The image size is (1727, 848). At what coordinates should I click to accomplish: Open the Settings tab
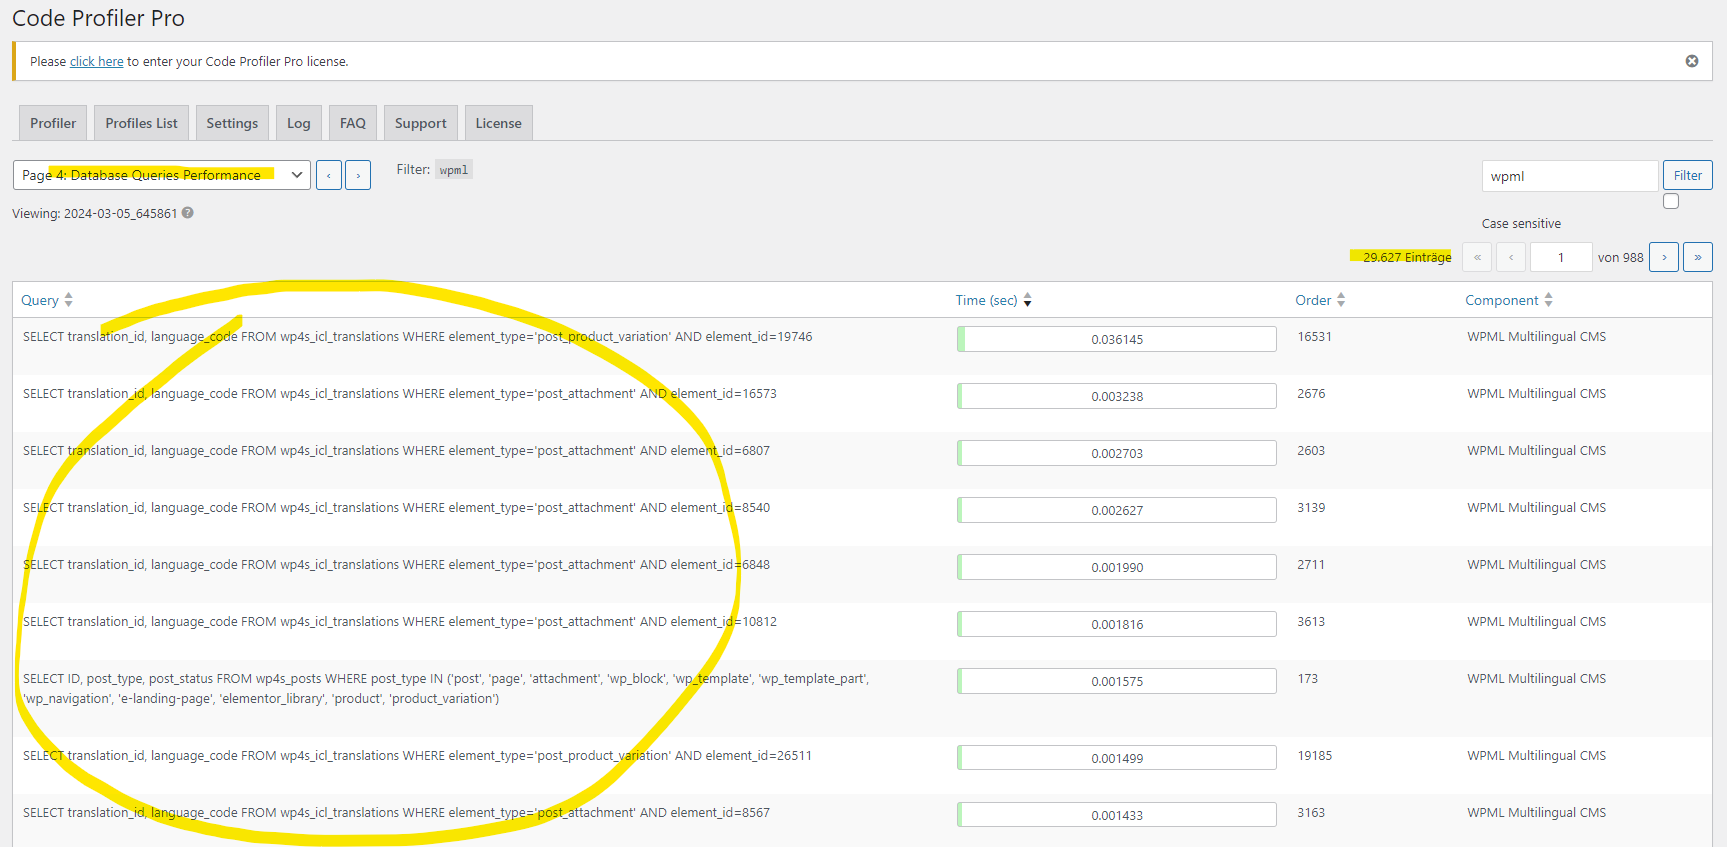[232, 123]
